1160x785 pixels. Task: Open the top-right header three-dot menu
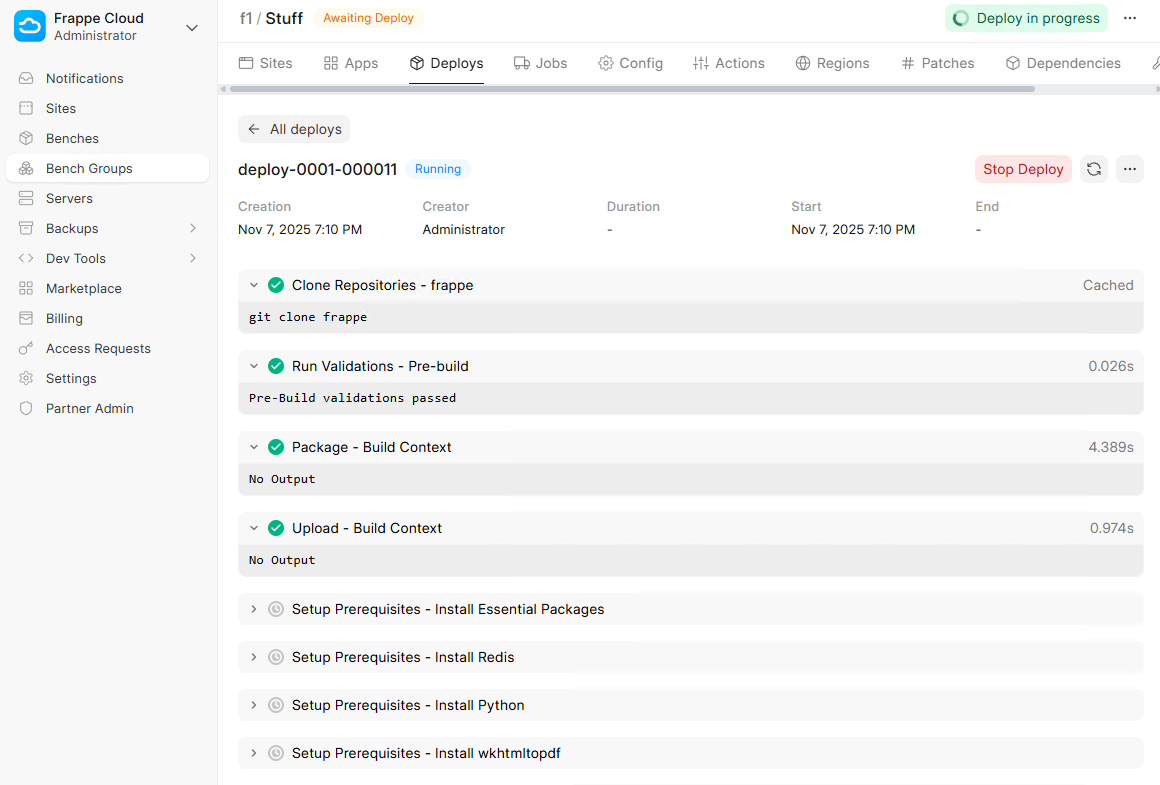1130,18
